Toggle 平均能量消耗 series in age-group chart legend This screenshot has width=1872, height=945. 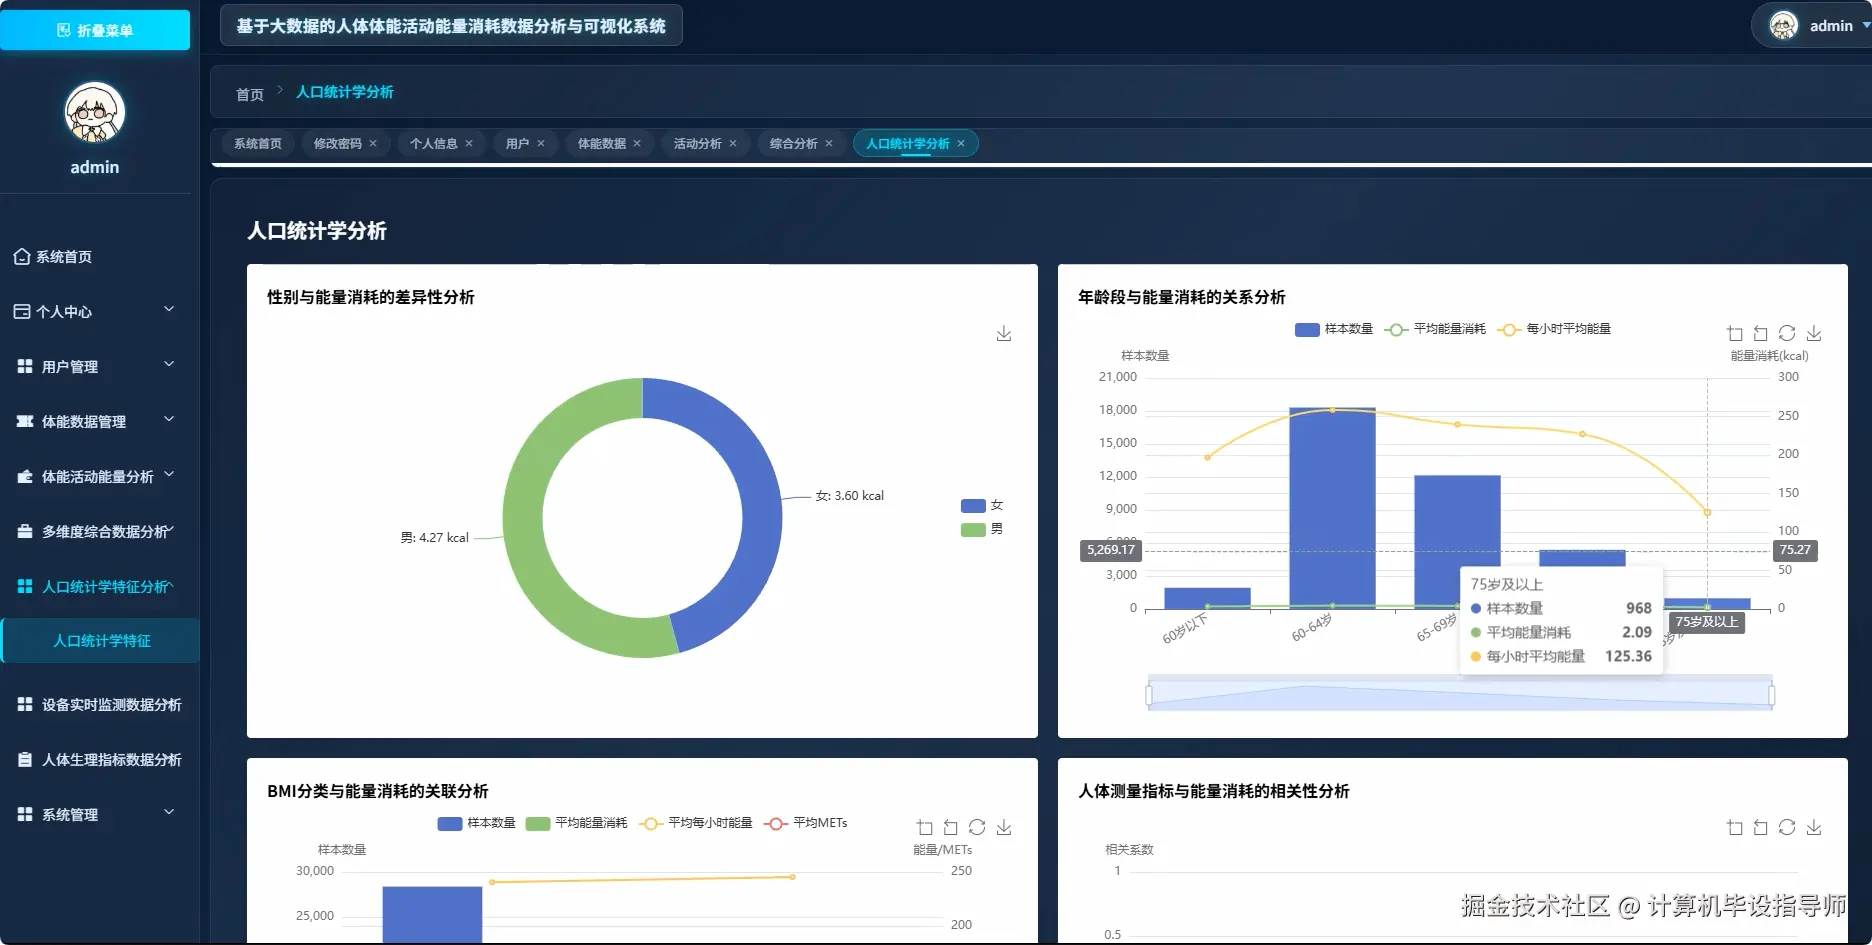click(1435, 329)
